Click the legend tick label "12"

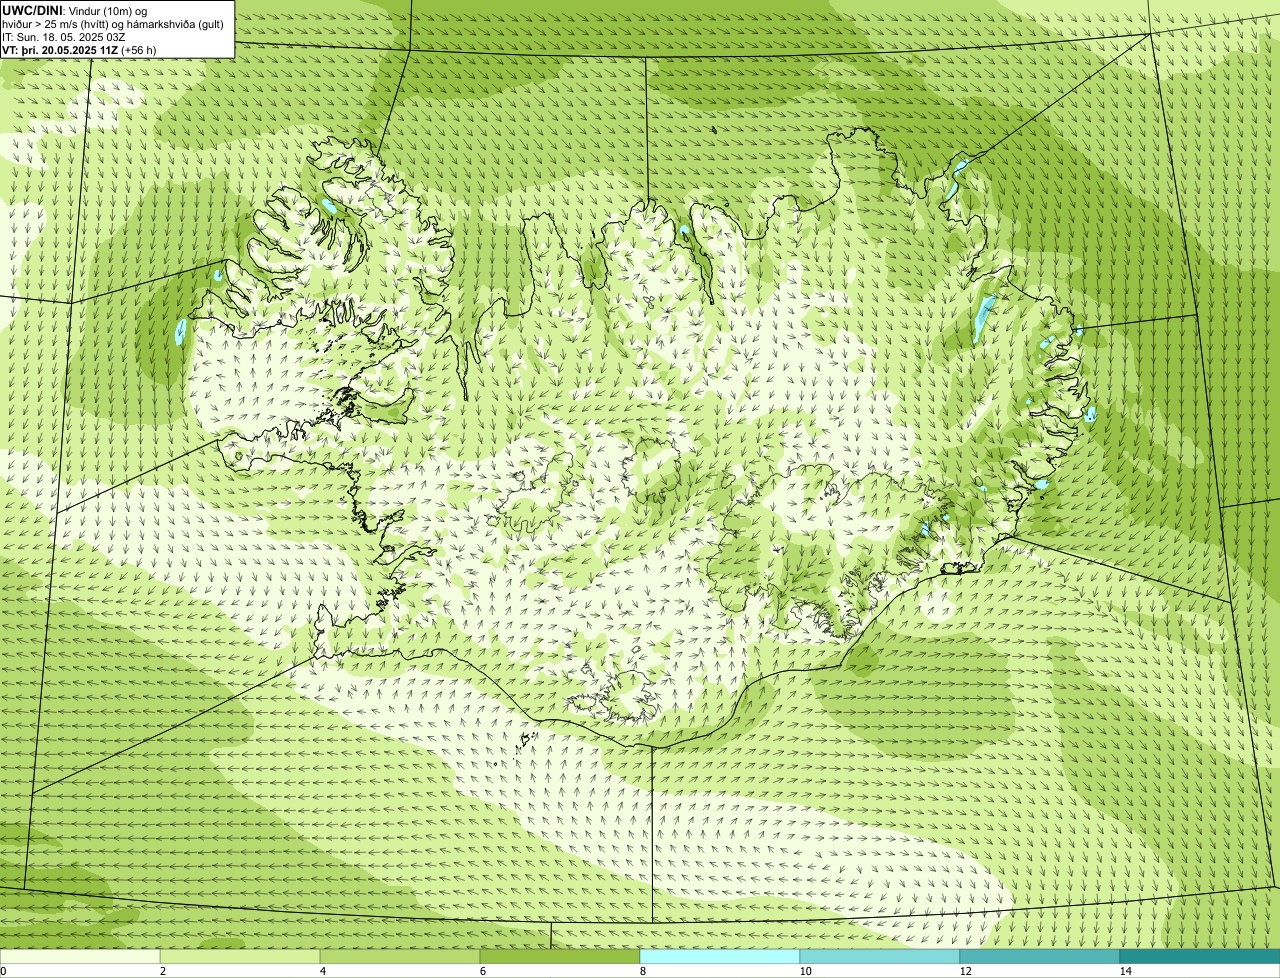coord(965,971)
